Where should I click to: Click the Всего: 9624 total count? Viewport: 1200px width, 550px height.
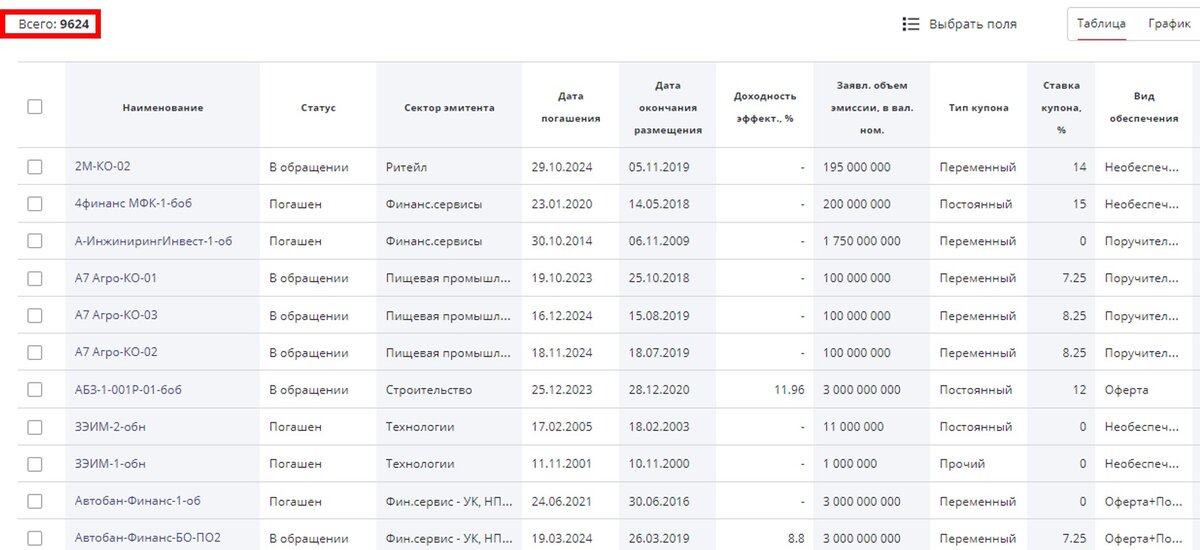click(x=54, y=23)
